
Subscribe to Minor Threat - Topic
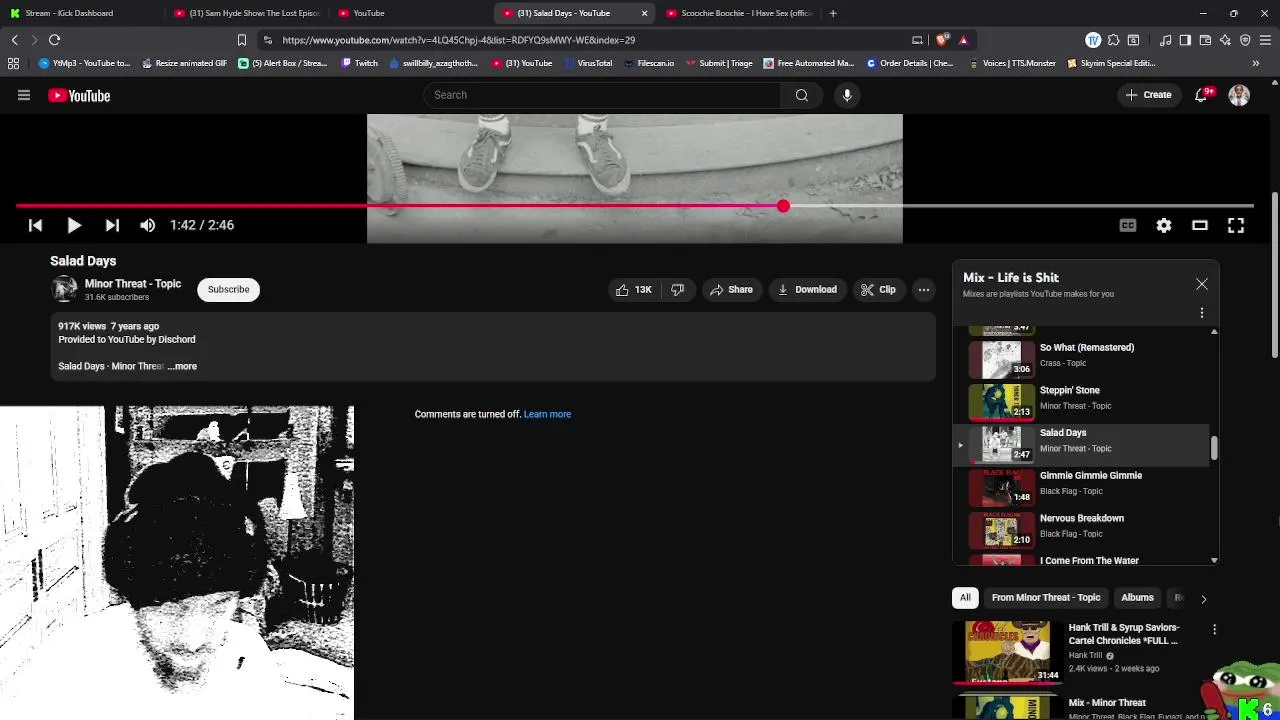(x=228, y=289)
